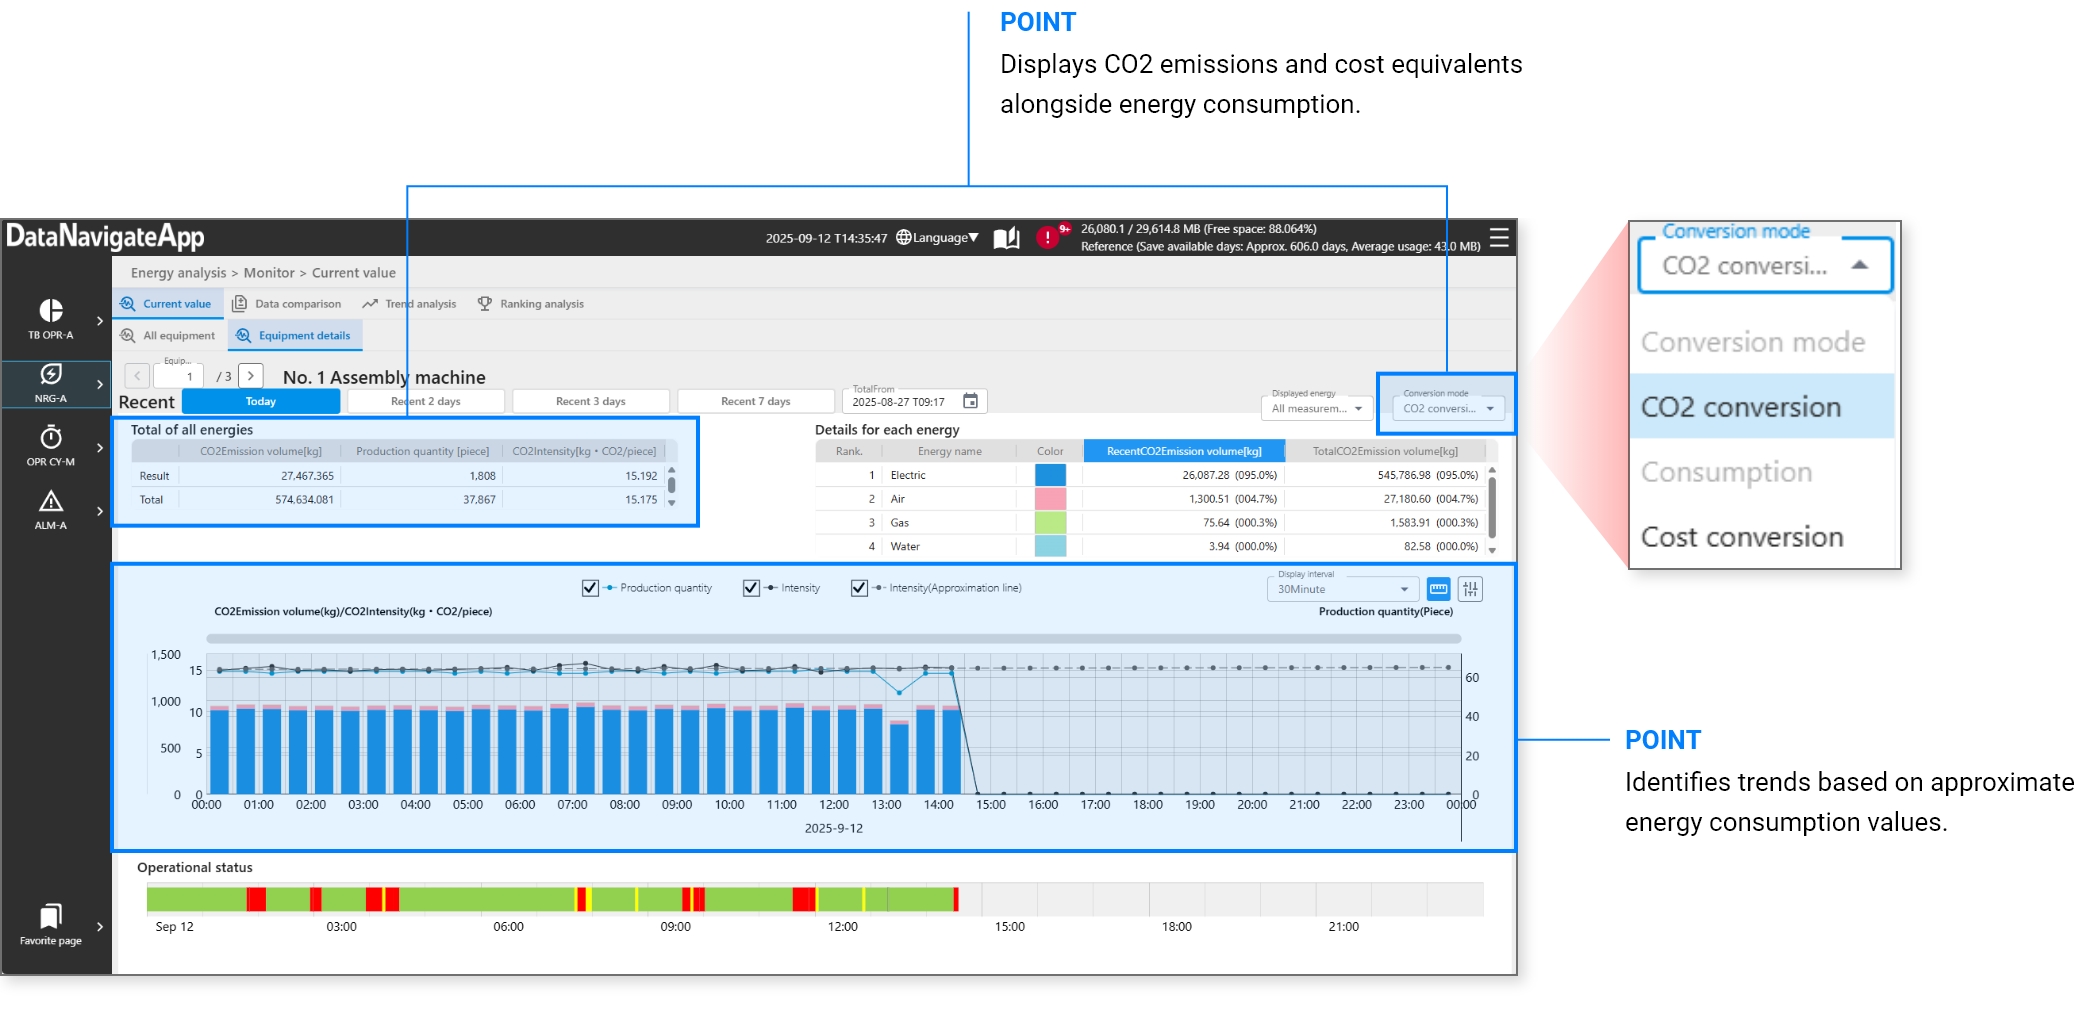Open the Language dropdown
Image resolution: width=2100 pixels, height=1020 pixels.
(x=938, y=238)
